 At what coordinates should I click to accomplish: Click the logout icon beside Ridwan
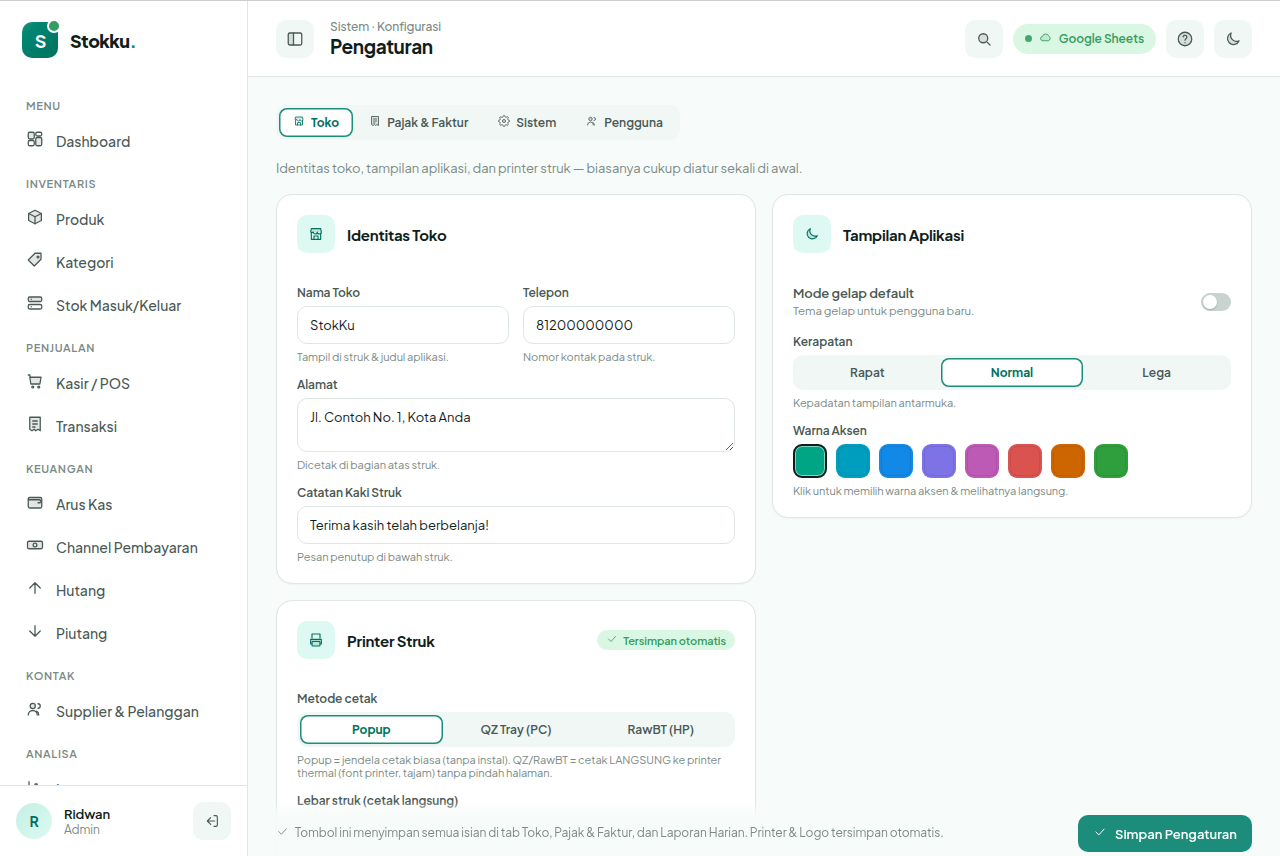pos(212,821)
